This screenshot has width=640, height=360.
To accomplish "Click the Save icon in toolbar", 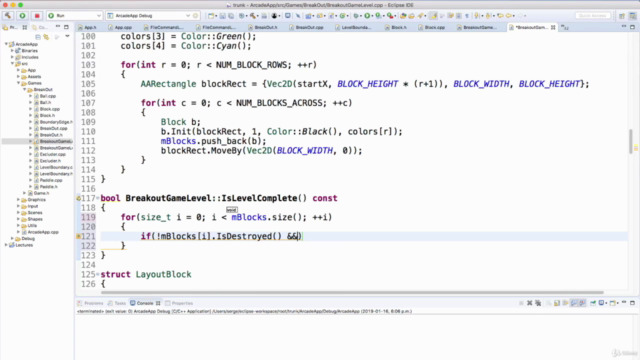I will [x=222, y=16].
